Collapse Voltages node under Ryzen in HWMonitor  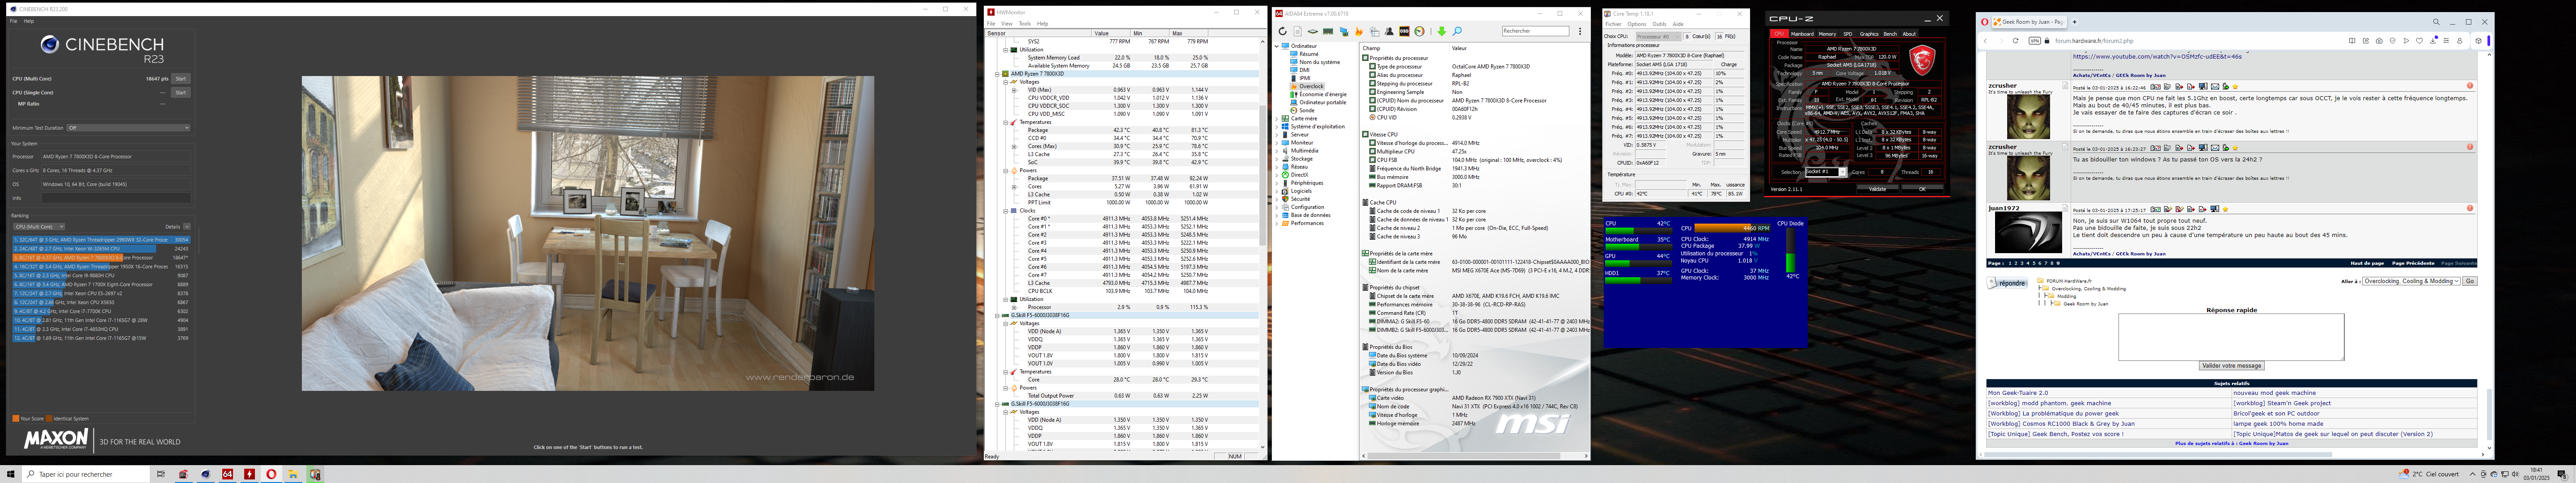coord(1006,82)
